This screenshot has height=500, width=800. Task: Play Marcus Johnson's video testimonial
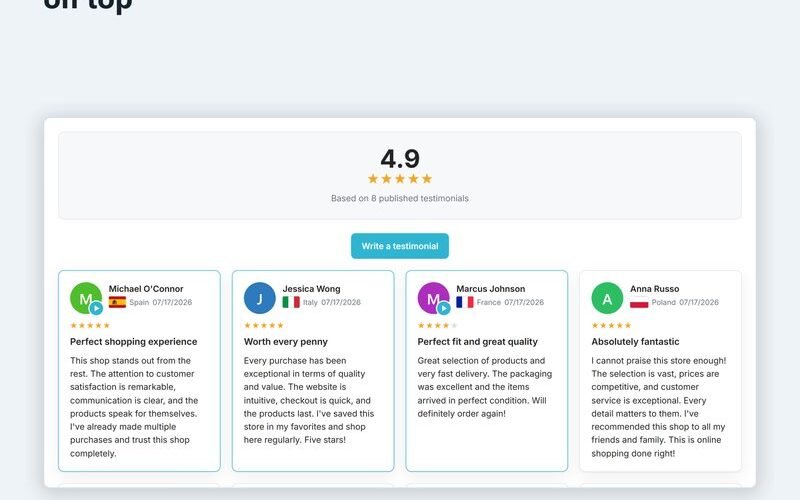[x=444, y=308]
